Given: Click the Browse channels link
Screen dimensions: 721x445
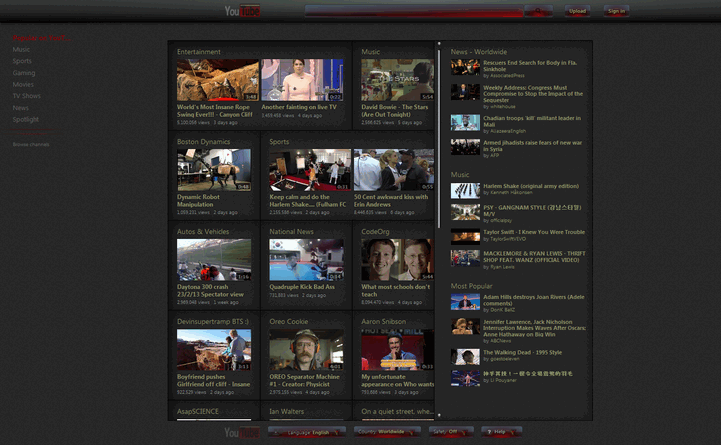Looking at the screenshot, I should (x=31, y=144).
